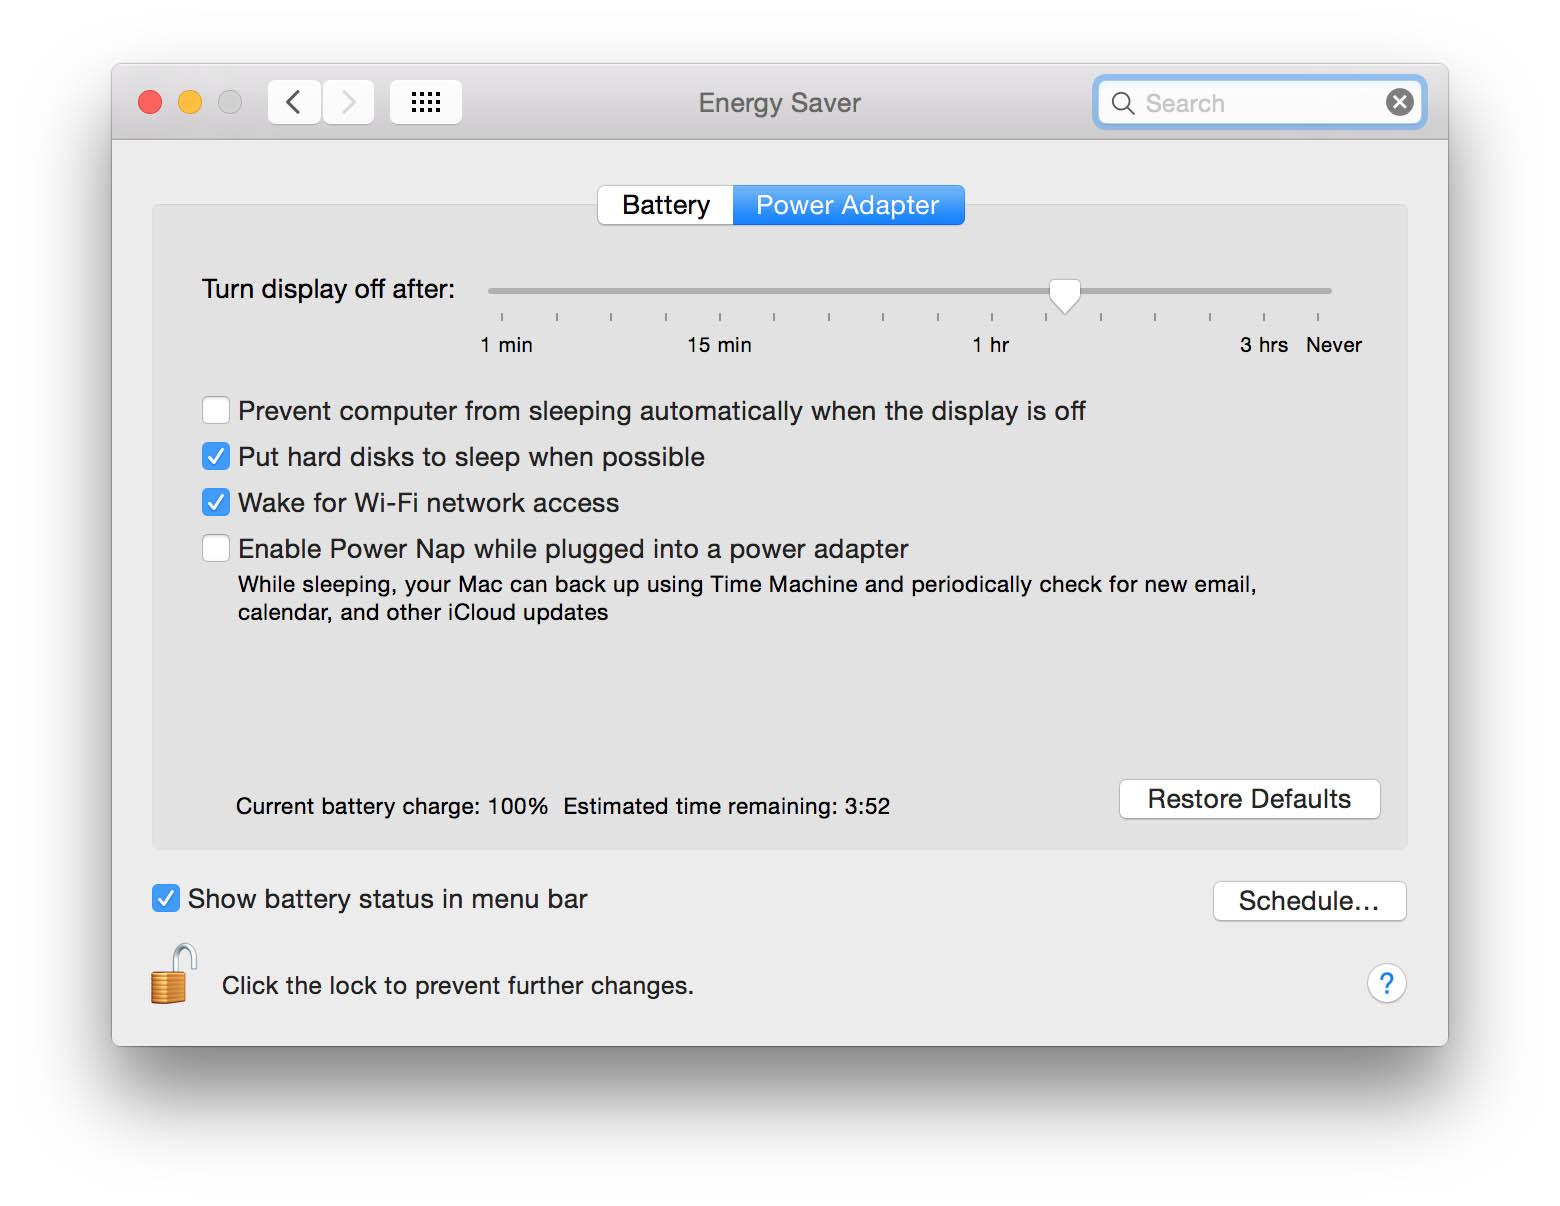The height and width of the screenshot is (1206, 1560).
Task: Minimize the window with the yellow button
Action: coord(190,102)
